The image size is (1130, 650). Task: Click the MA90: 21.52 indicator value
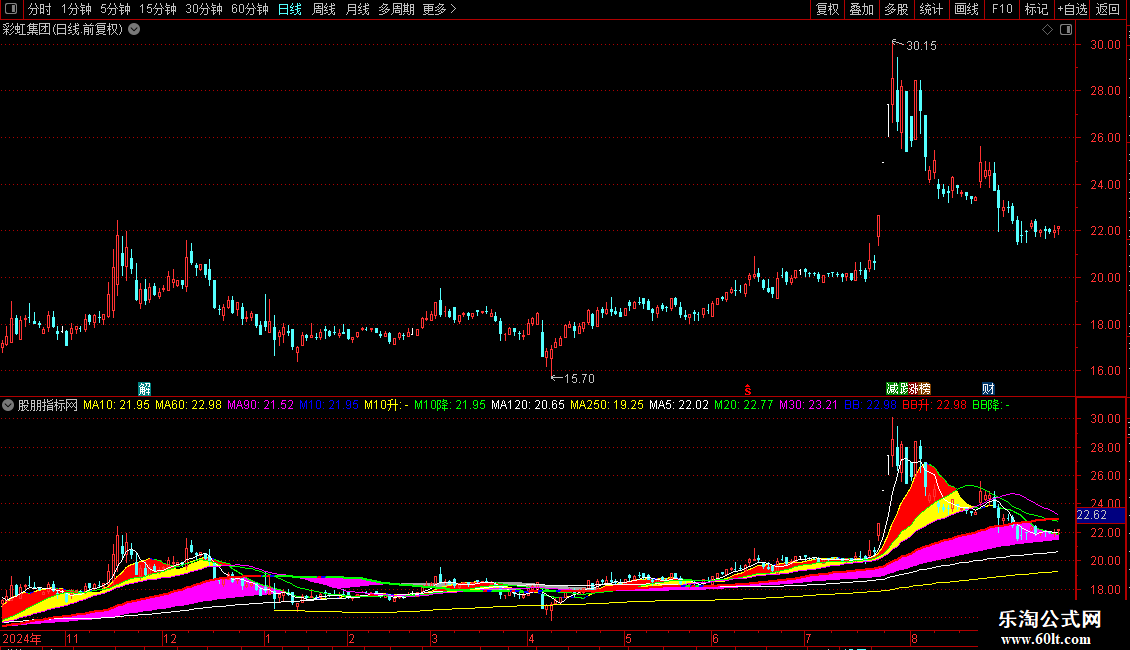[x=261, y=405]
